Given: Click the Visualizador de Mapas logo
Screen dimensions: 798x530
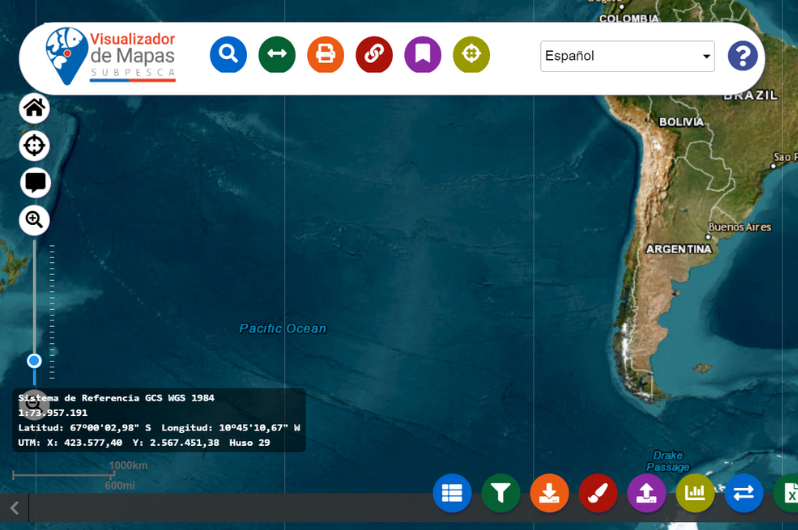Looking at the screenshot, I should (110, 55).
